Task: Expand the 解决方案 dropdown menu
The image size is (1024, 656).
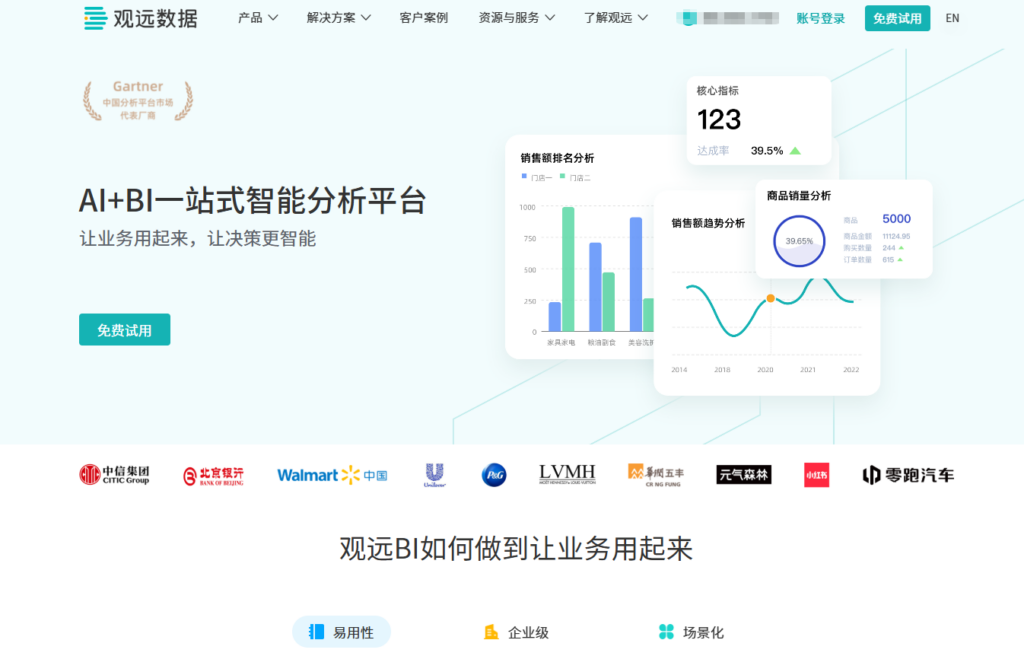Action: coord(338,18)
